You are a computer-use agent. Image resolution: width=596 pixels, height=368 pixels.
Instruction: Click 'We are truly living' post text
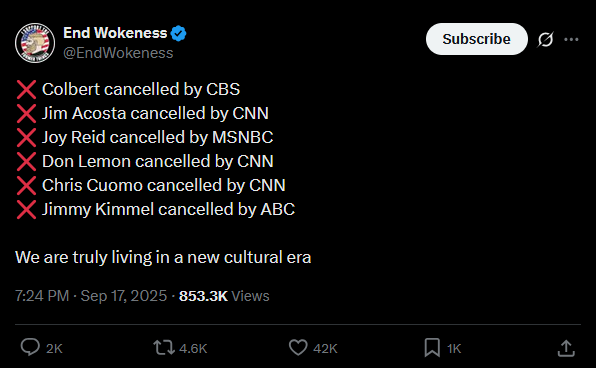(163, 257)
